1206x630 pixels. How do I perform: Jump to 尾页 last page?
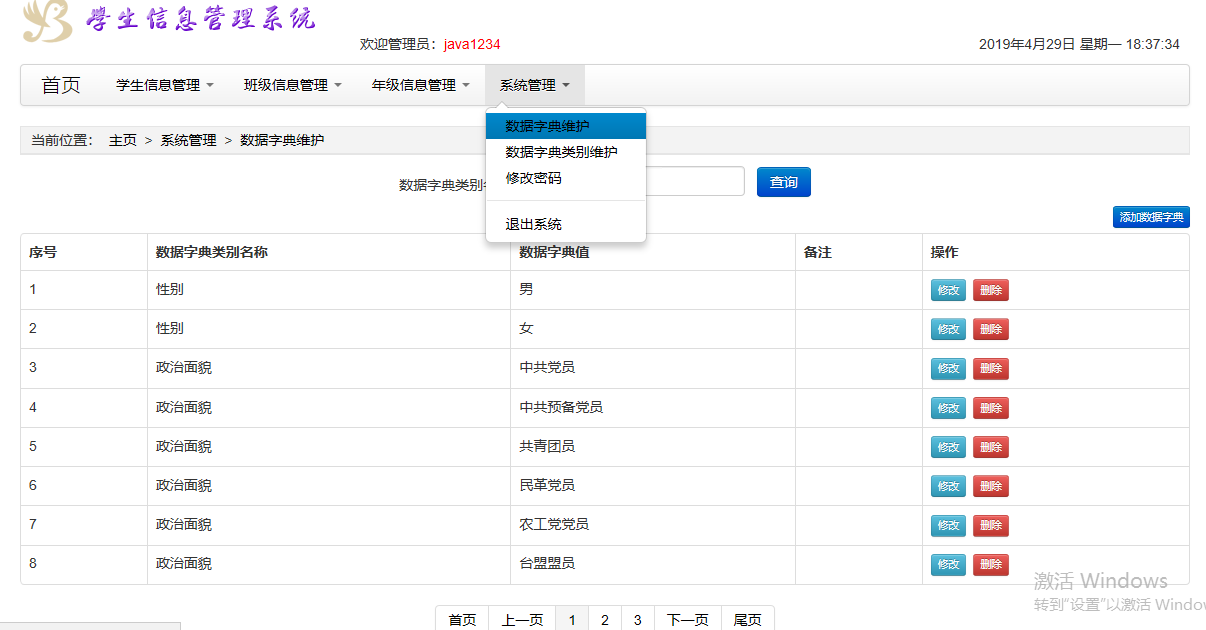[x=748, y=620]
